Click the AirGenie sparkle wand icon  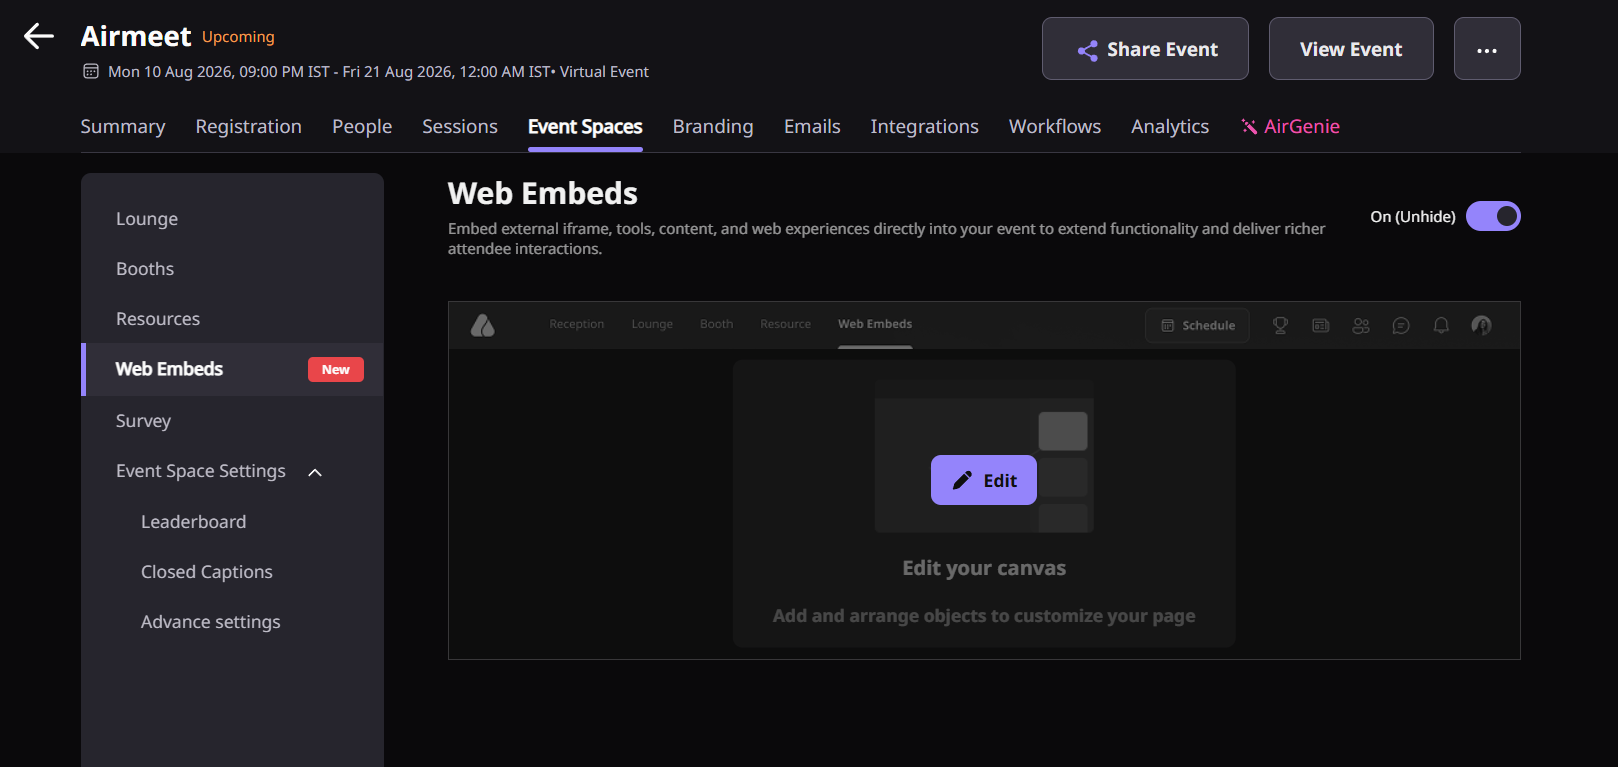(x=1249, y=126)
